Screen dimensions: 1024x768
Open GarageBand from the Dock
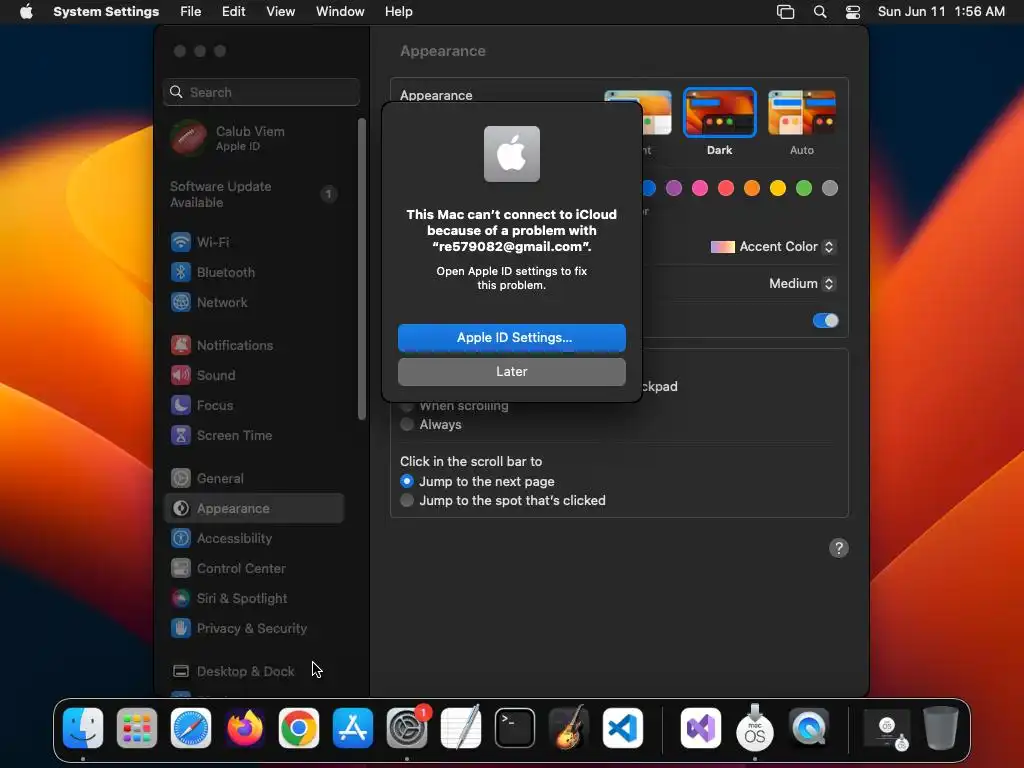569,728
